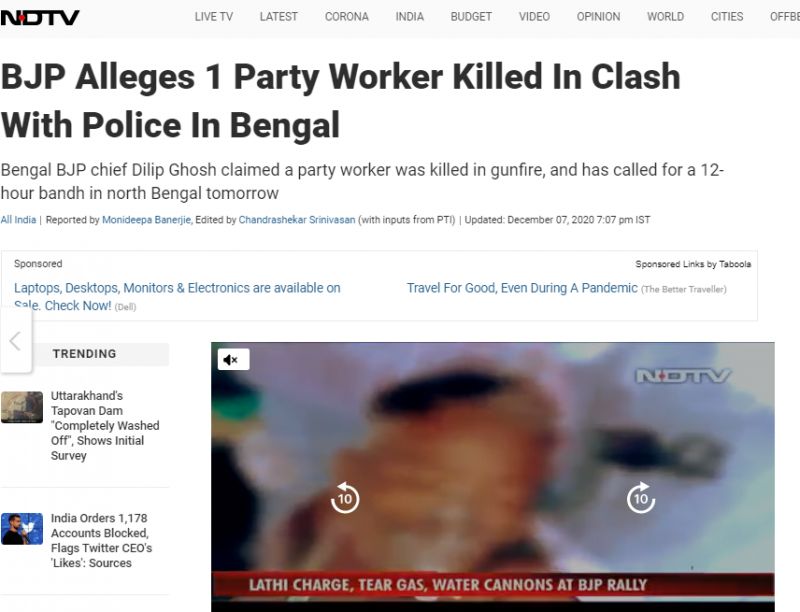Open the WORLD news section
The image size is (800, 612).
[x=665, y=17]
